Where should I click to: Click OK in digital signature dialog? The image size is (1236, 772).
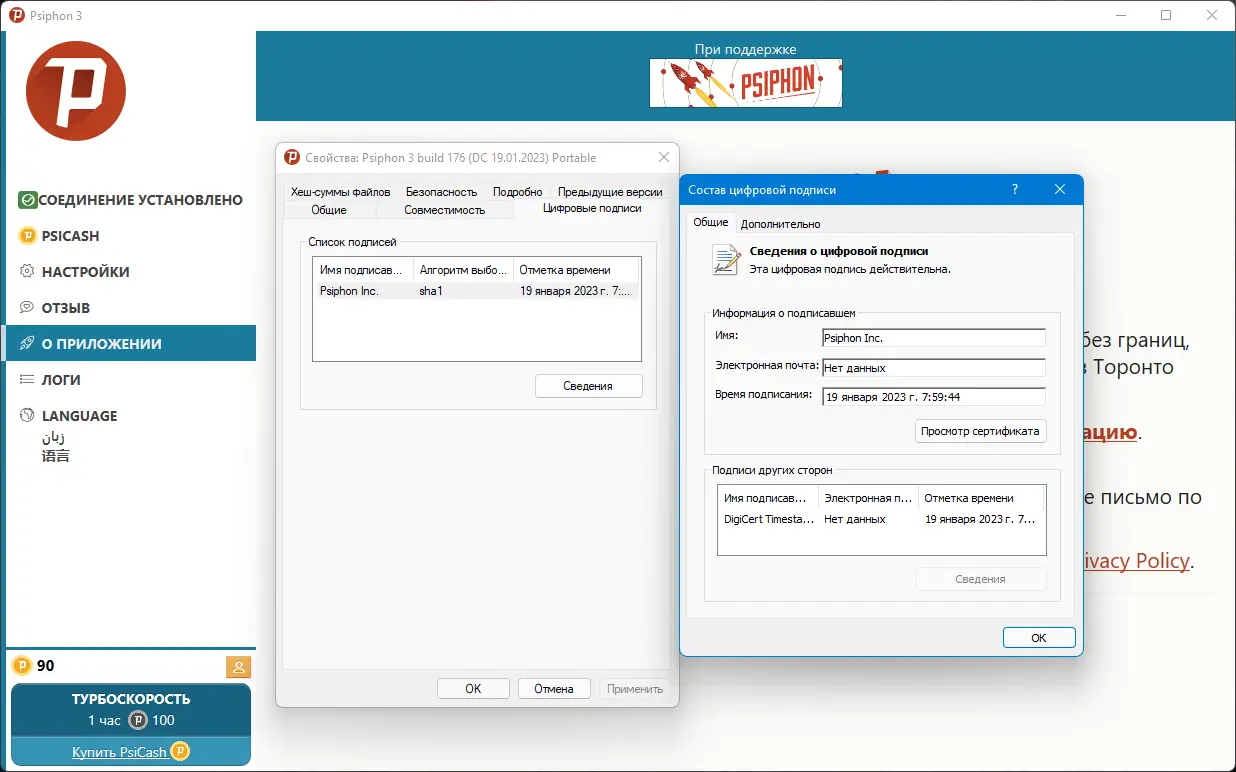1039,638
